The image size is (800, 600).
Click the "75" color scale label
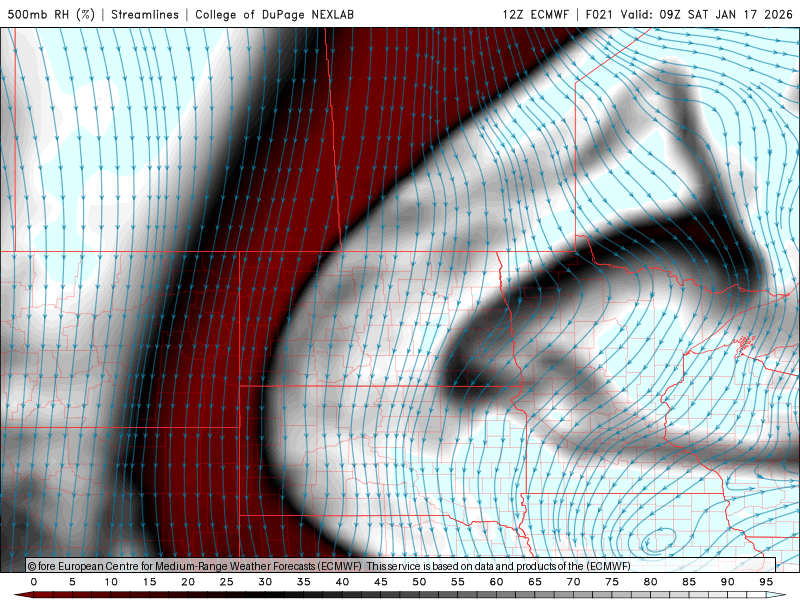pos(612,582)
